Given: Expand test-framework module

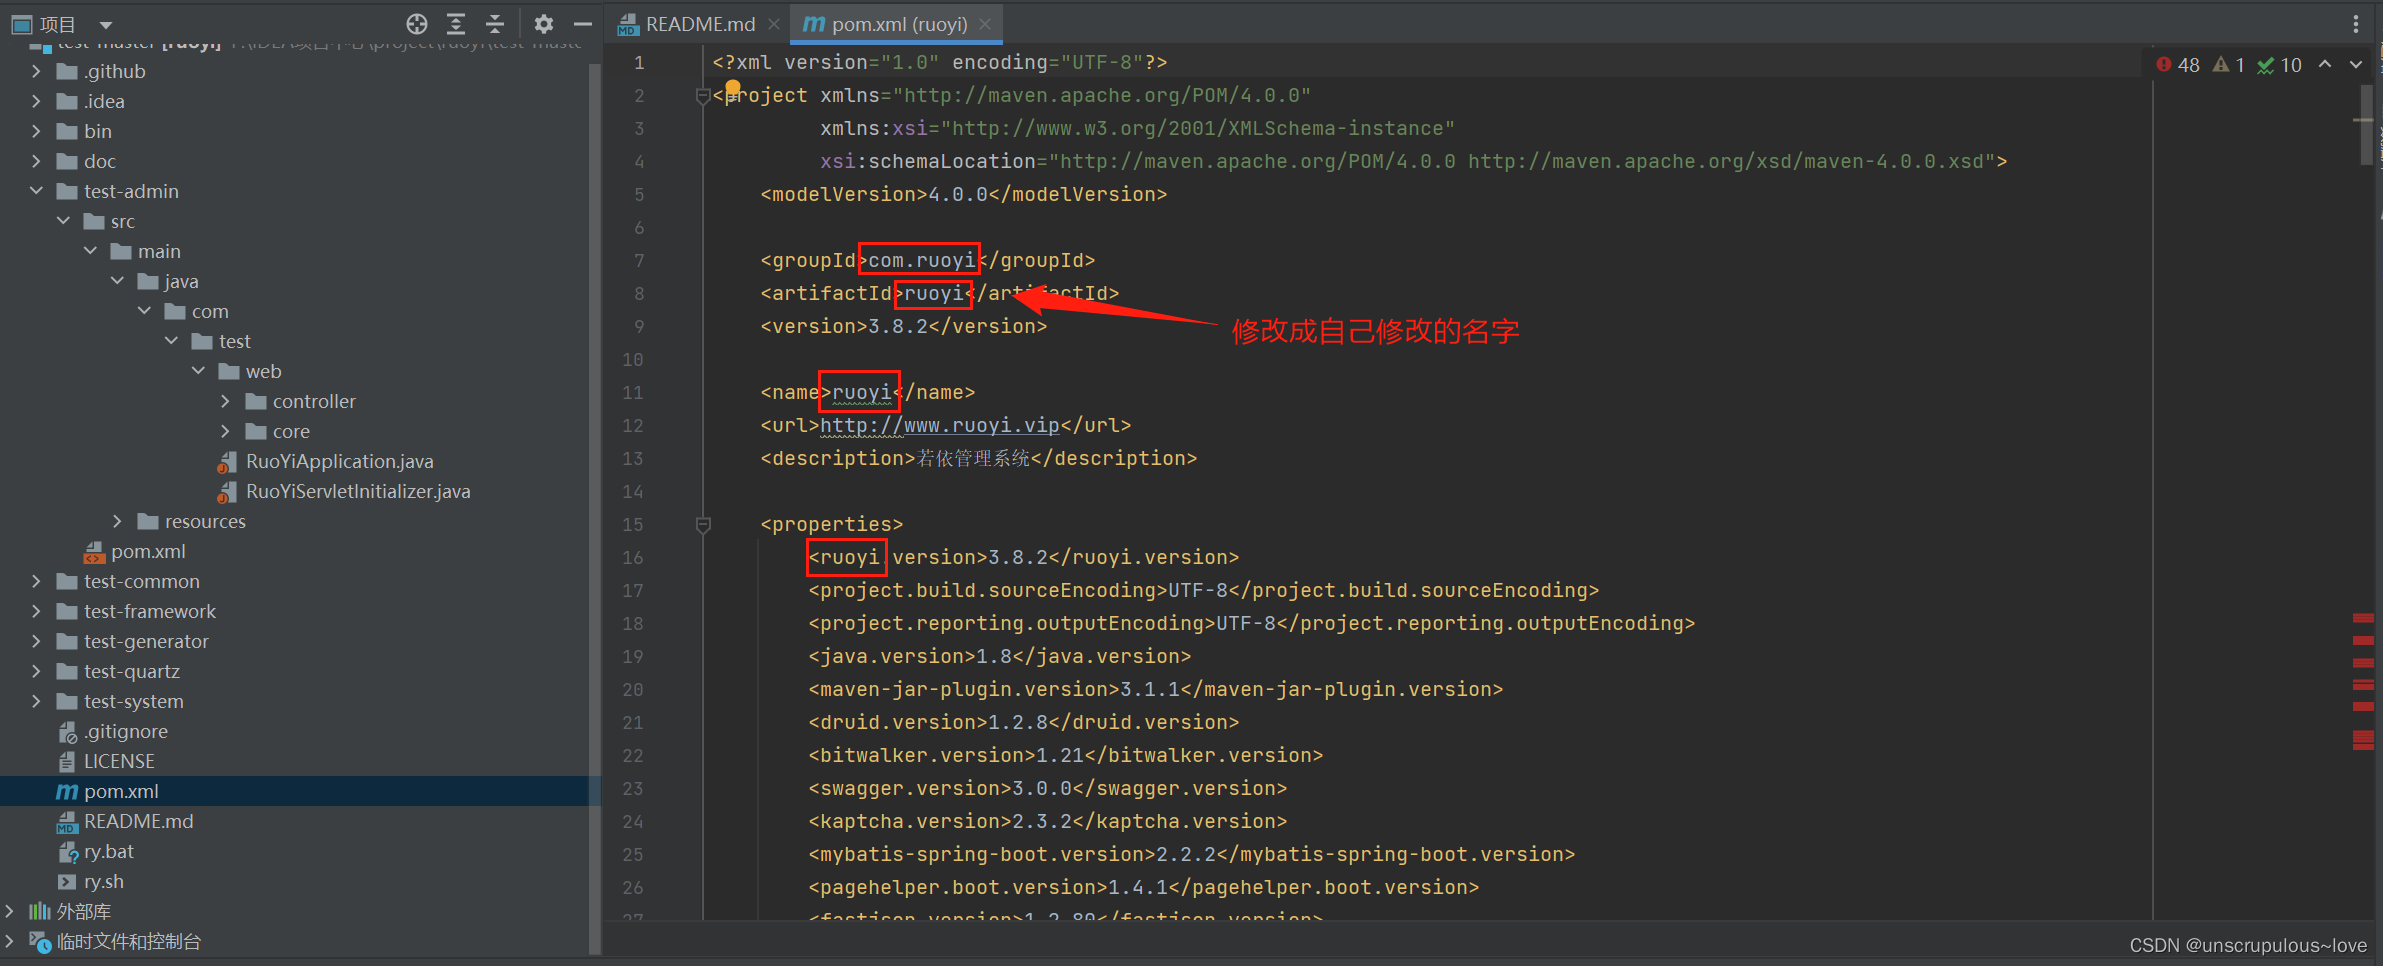Looking at the screenshot, I should tap(37, 611).
